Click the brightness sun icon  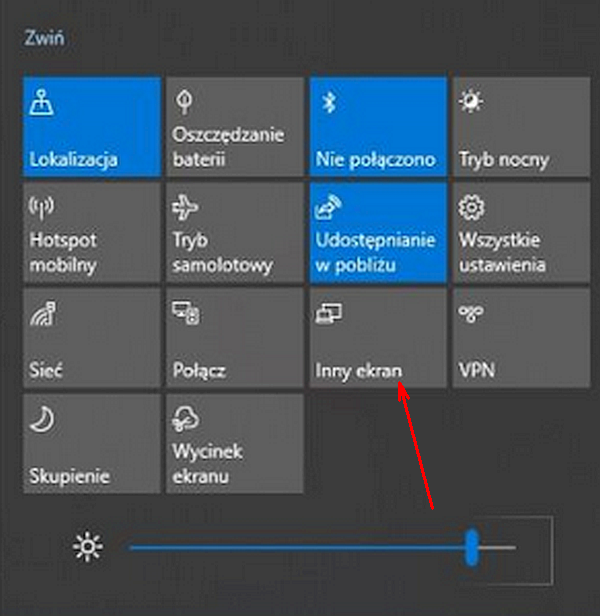(x=88, y=546)
